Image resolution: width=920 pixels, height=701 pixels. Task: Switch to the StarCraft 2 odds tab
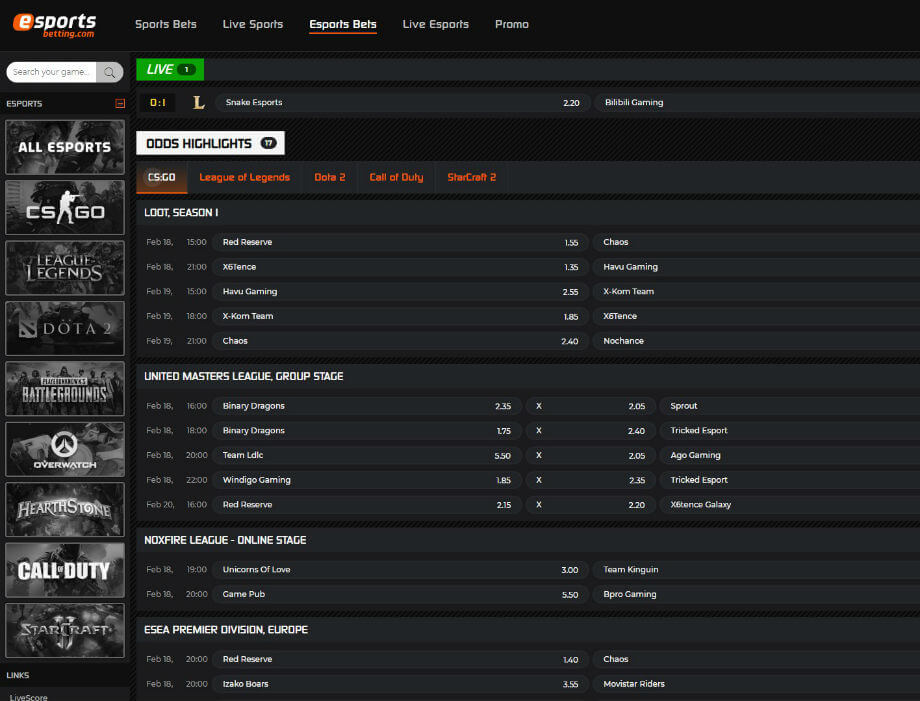click(471, 177)
